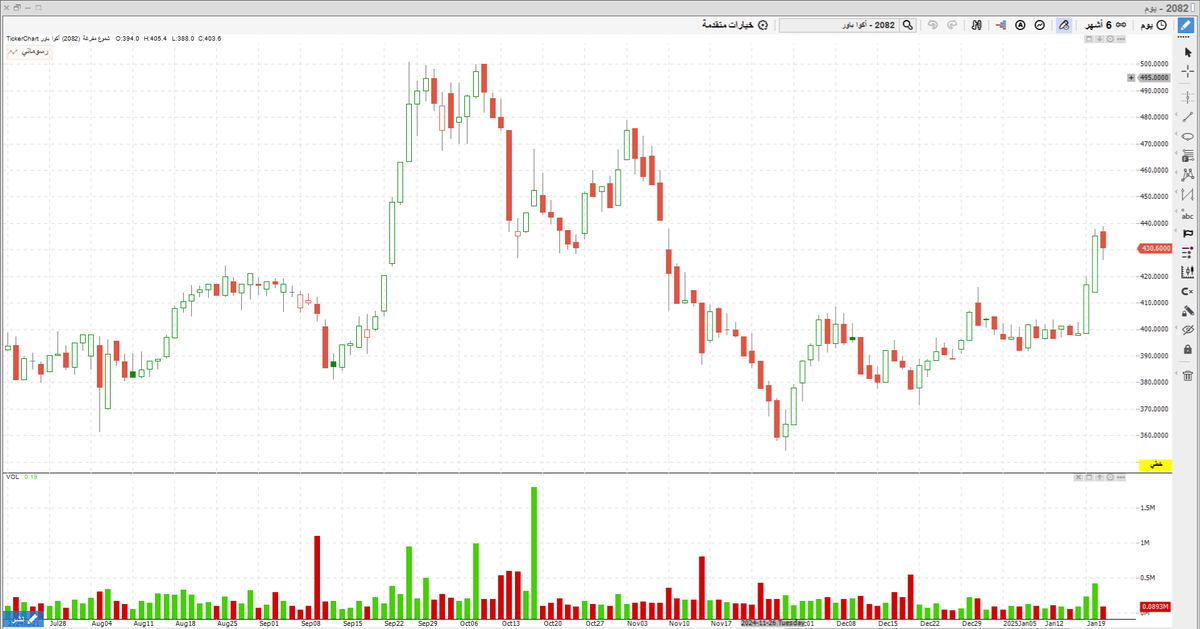The image size is (1200, 629).
Task: Click the redo arrow in toolbar
Action: coord(951,24)
